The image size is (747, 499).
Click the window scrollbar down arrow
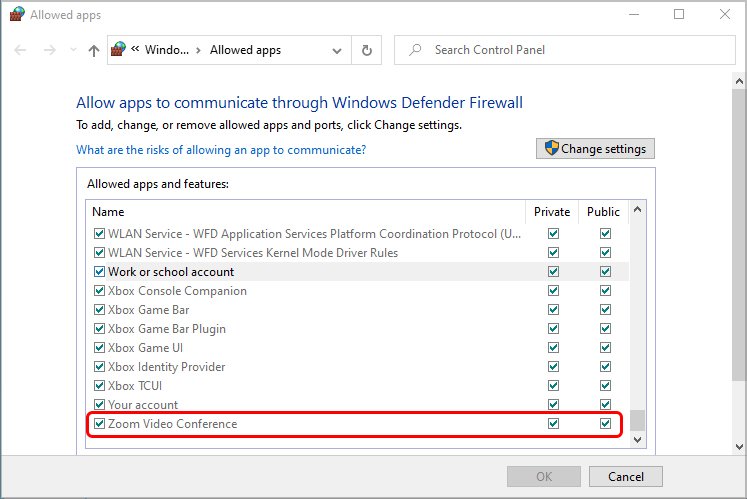739,447
